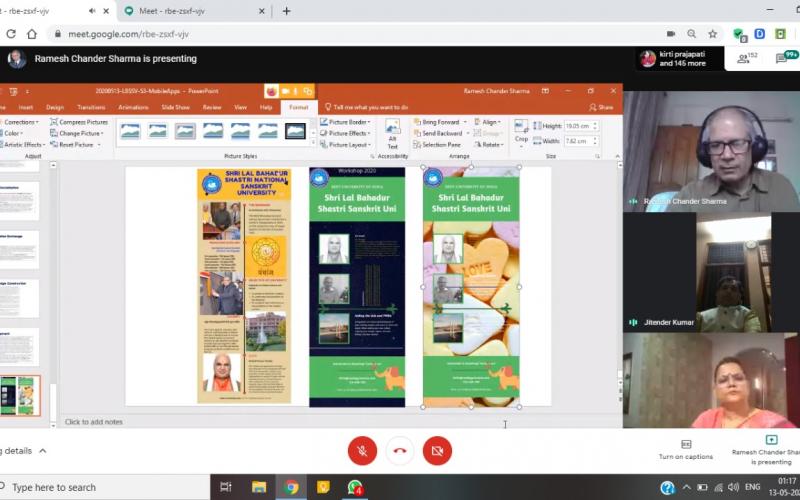The width and height of the screenshot is (800, 500).
Task: Click the Chrome icon in the taskbar
Action: tap(291, 487)
